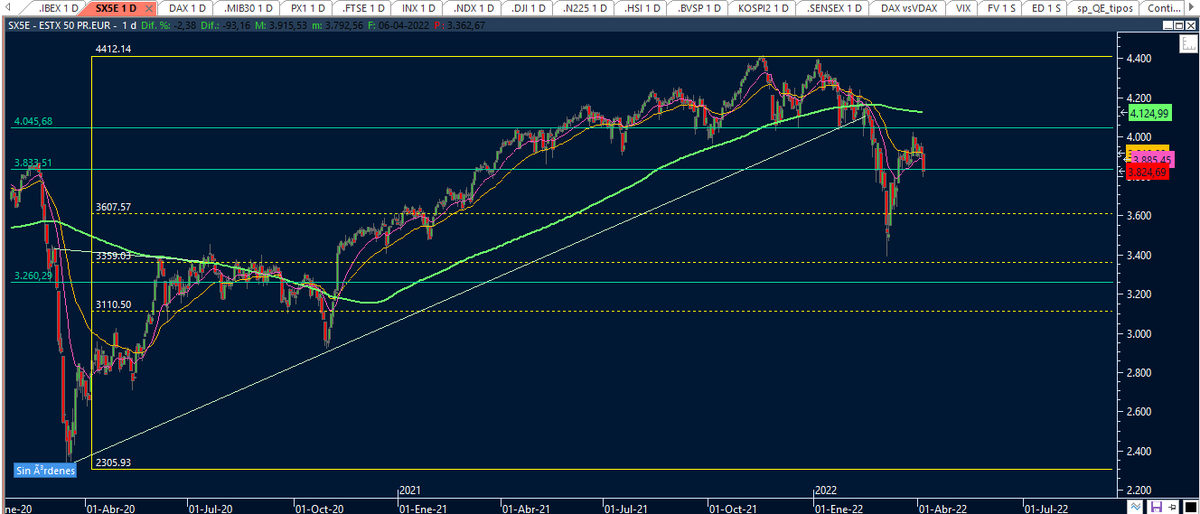Click the 3.260,29 horizontal level label
1200x514 pixels.
(x=33, y=275)
